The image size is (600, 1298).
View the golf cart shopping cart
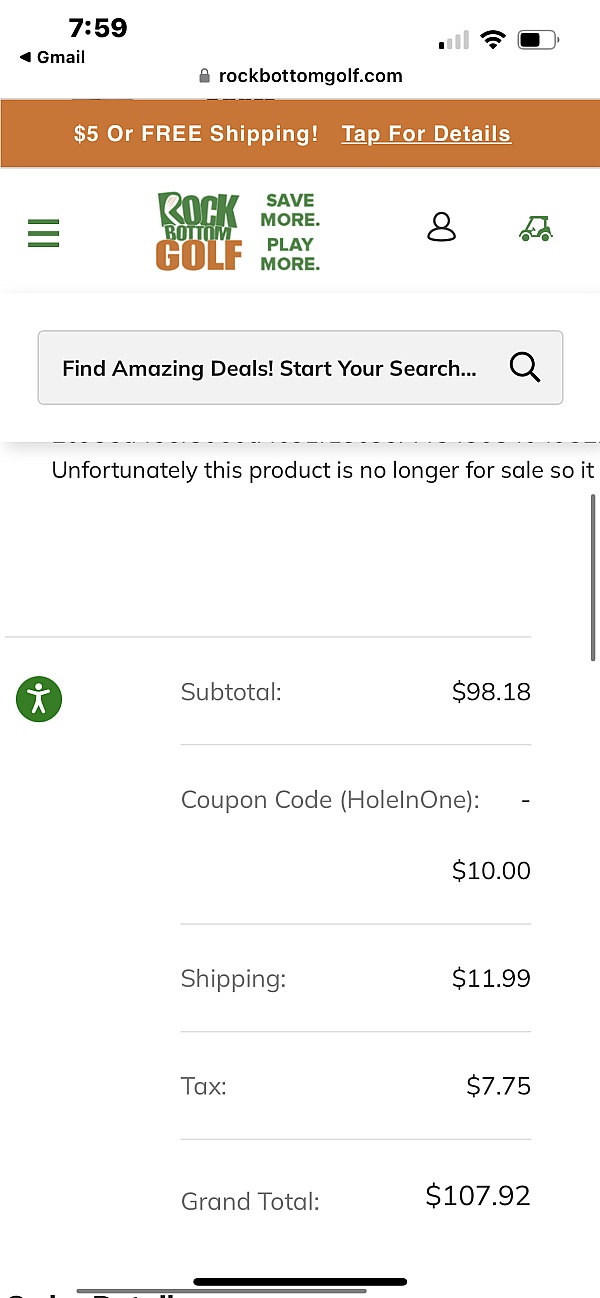point(536,229)
